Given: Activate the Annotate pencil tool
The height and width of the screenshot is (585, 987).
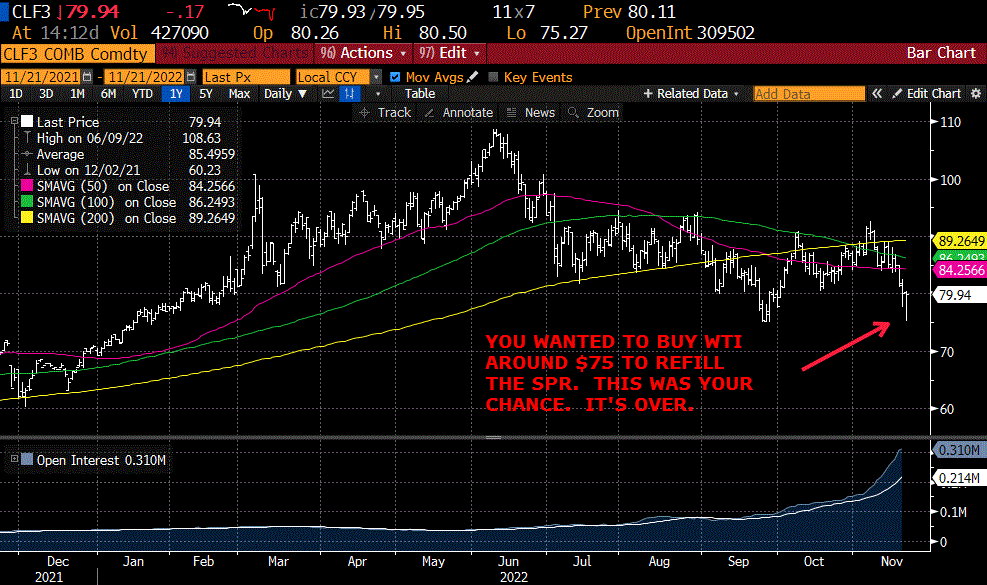Looking at the screenshot, I should click(x=459, y=113).
